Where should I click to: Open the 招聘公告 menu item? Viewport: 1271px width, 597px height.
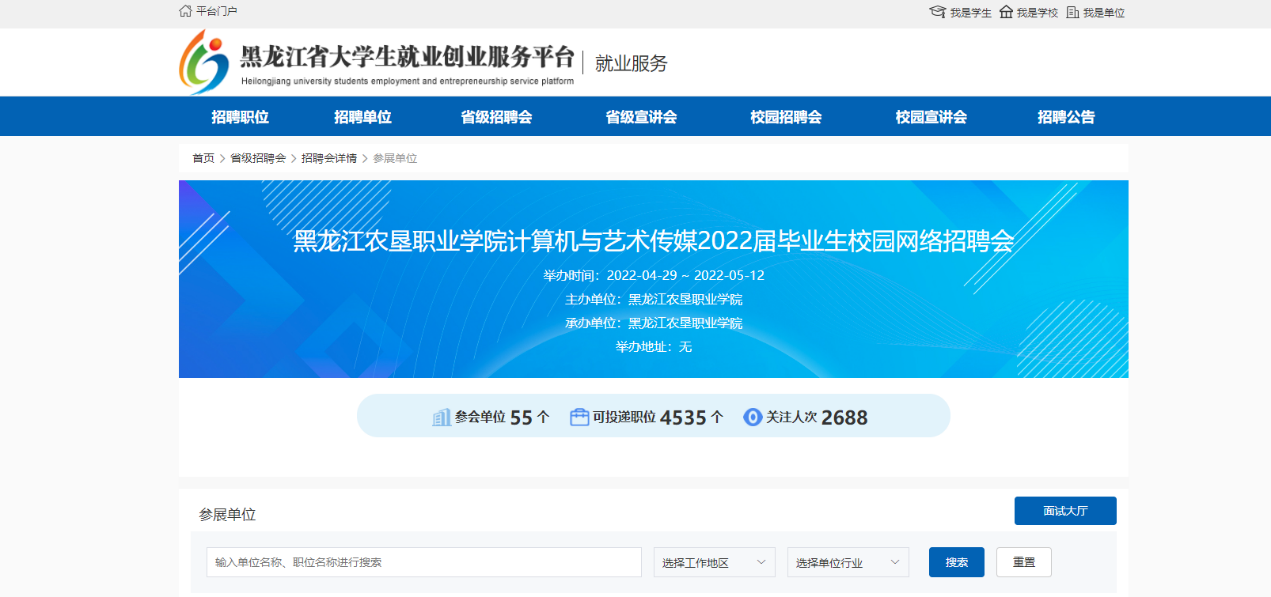1066,117
